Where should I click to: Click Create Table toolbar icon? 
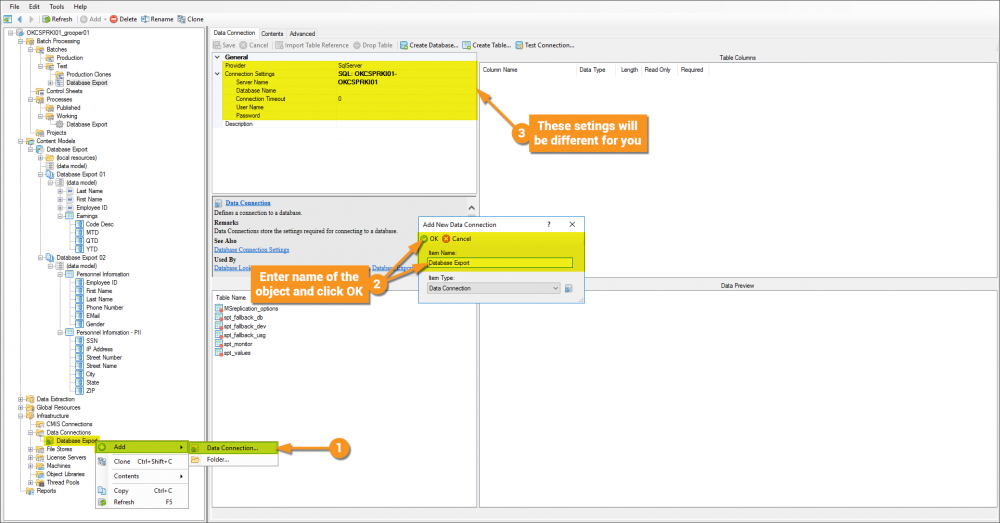tap(467, 45)
